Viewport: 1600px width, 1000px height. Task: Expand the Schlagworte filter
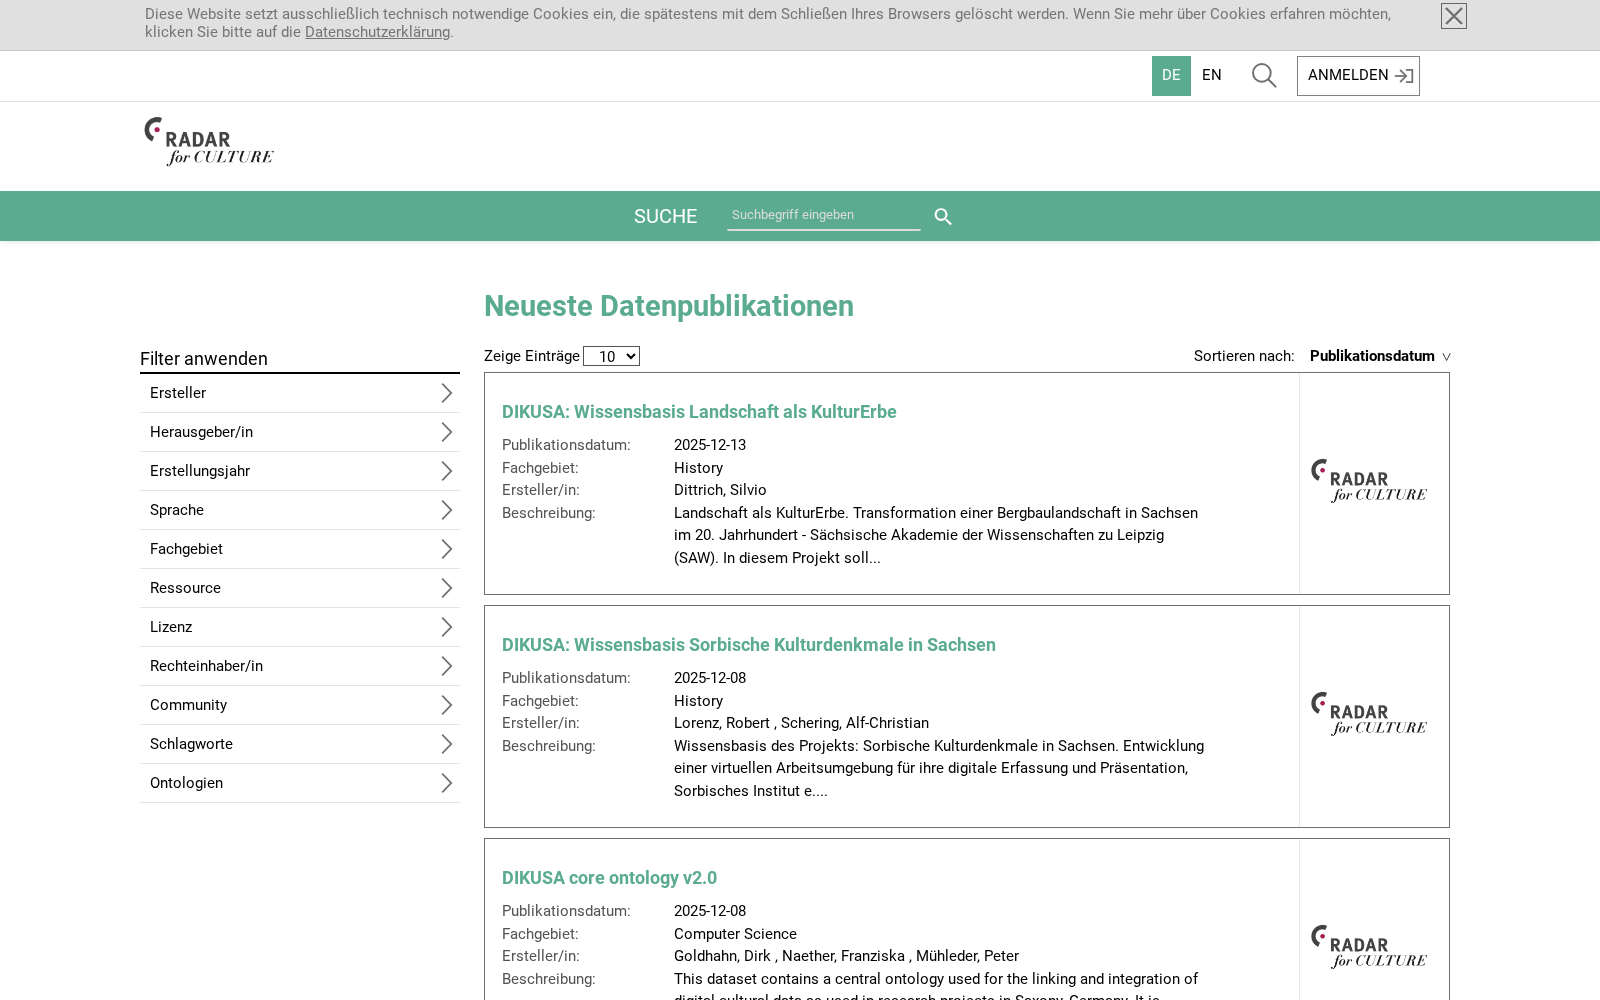pos(300,744)
